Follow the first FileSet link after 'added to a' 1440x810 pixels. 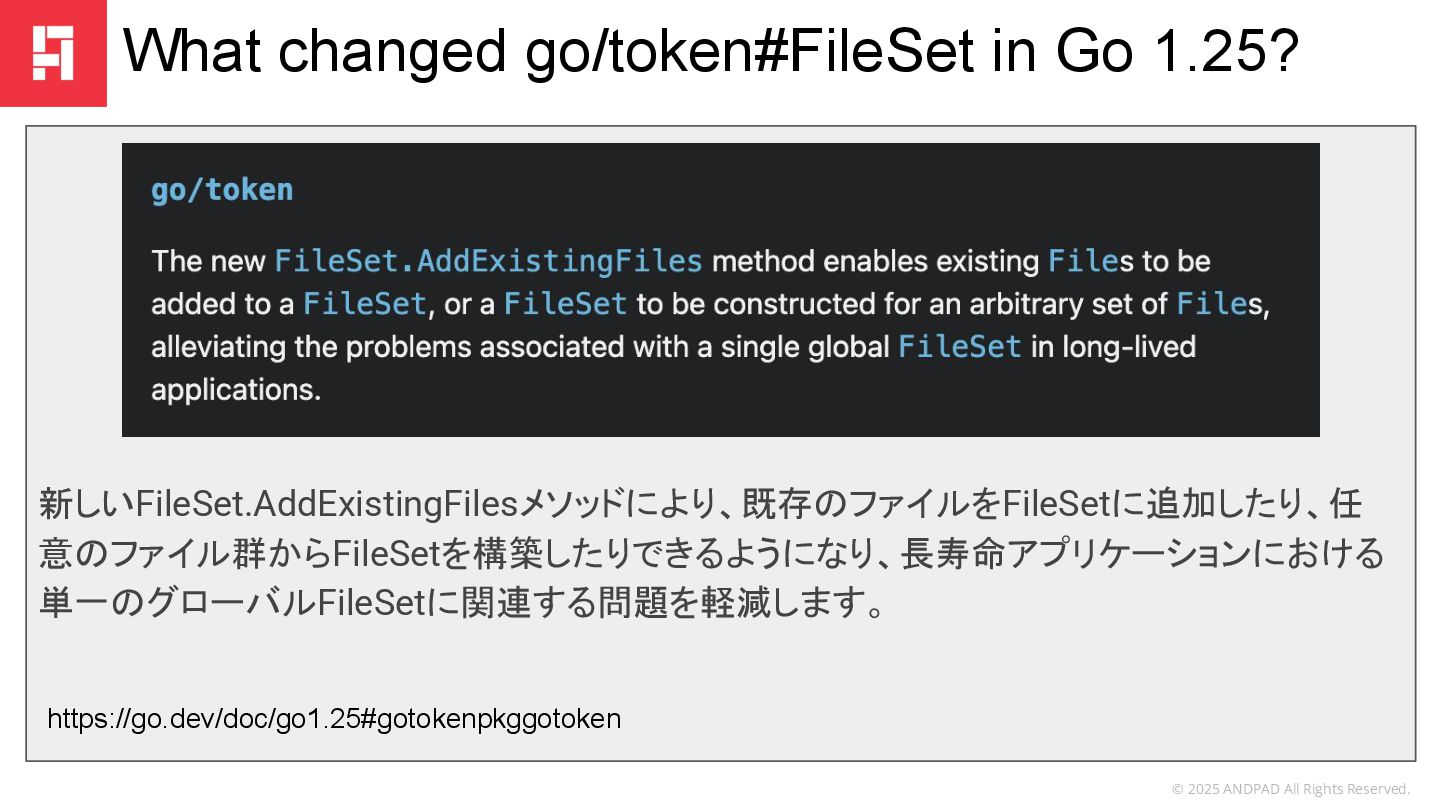365,304
